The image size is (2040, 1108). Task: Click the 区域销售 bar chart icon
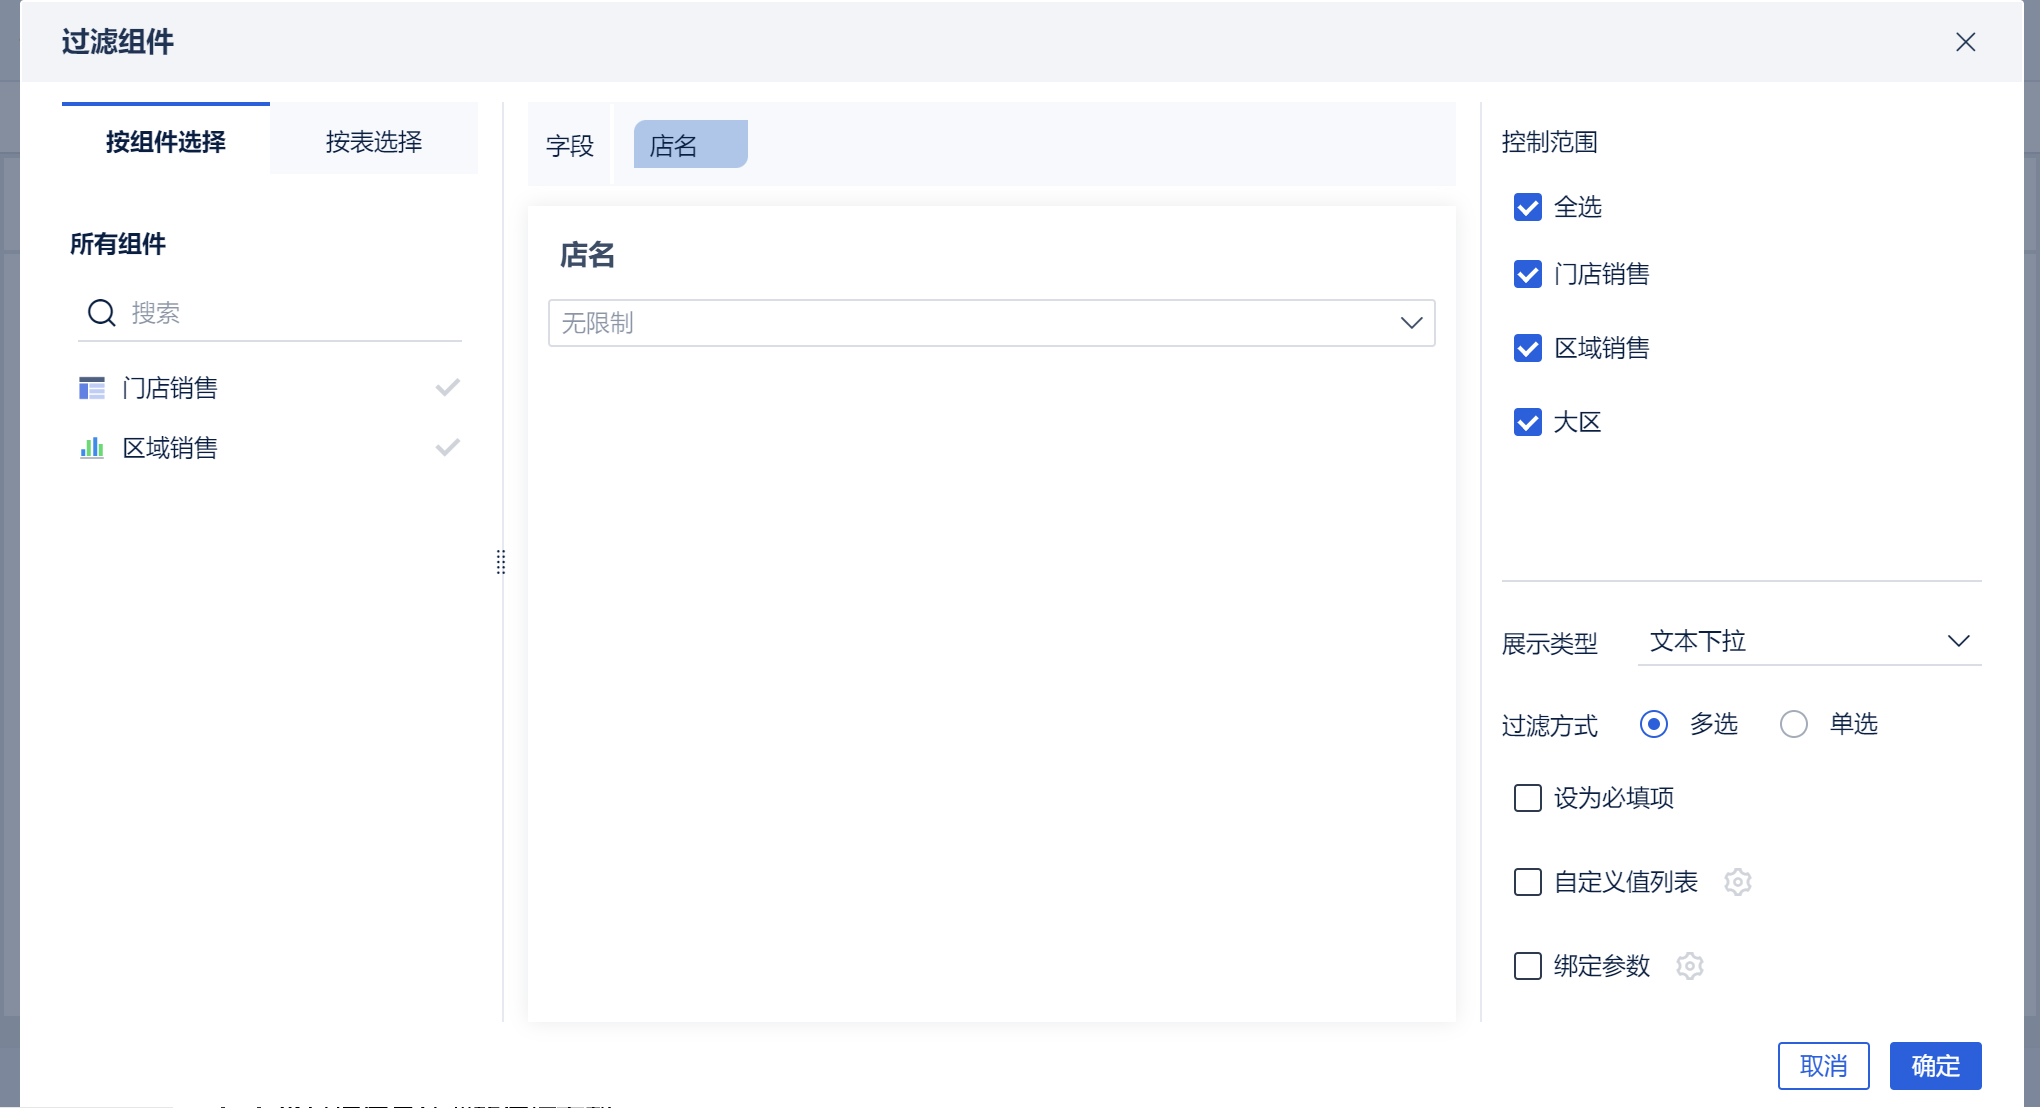point(92,448)
